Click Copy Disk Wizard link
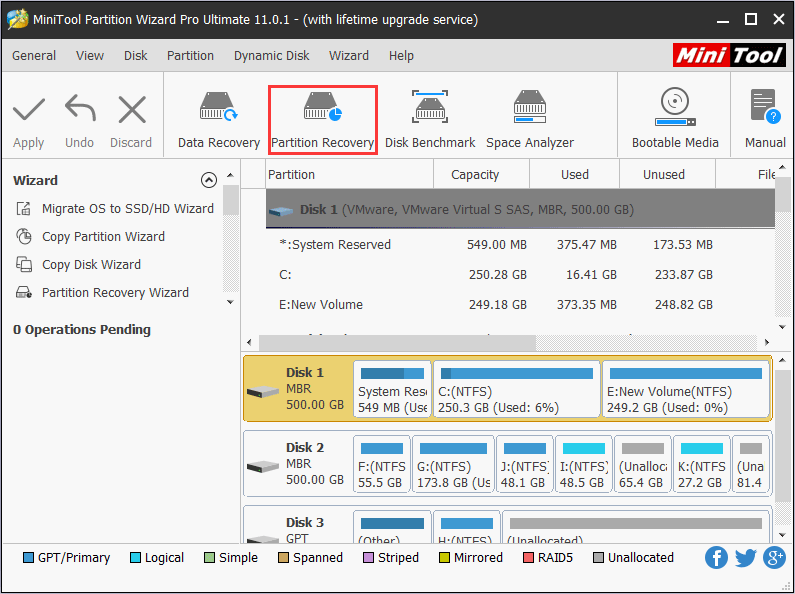Viewport: 795px width, 594px height. [91, 265]
